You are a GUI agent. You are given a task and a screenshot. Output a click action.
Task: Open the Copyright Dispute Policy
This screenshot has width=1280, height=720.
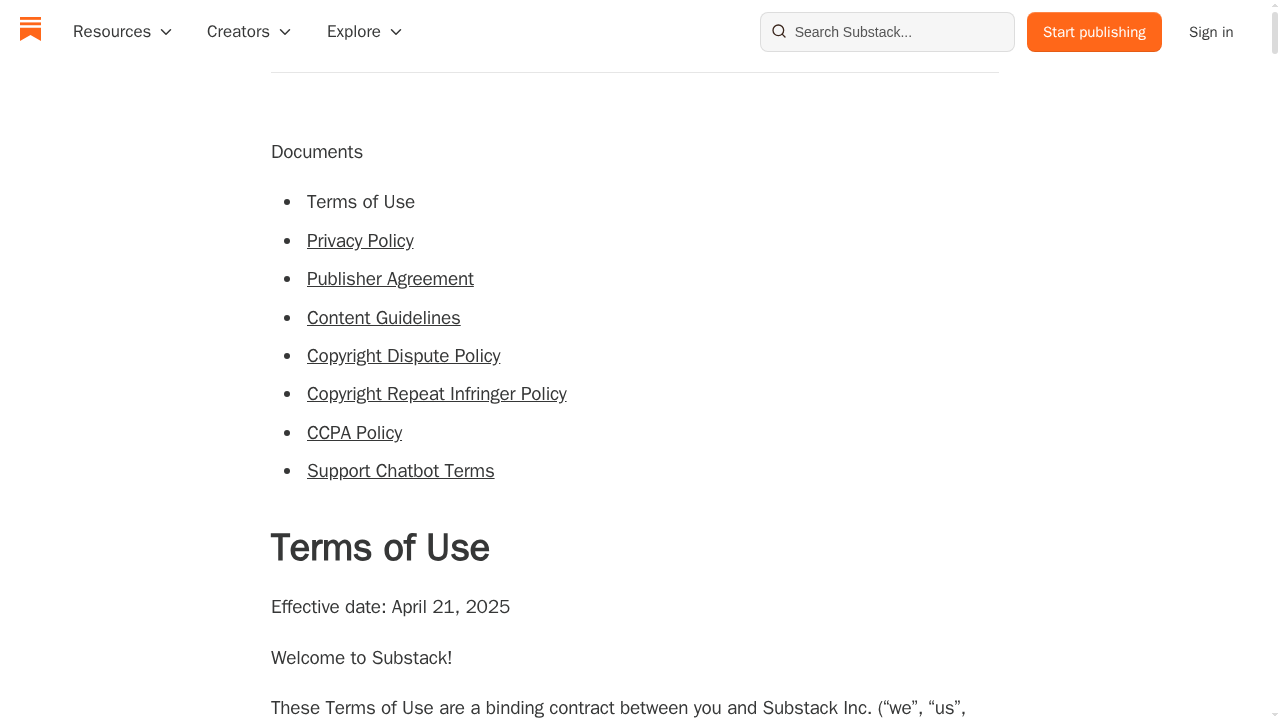tap(403, 356)
